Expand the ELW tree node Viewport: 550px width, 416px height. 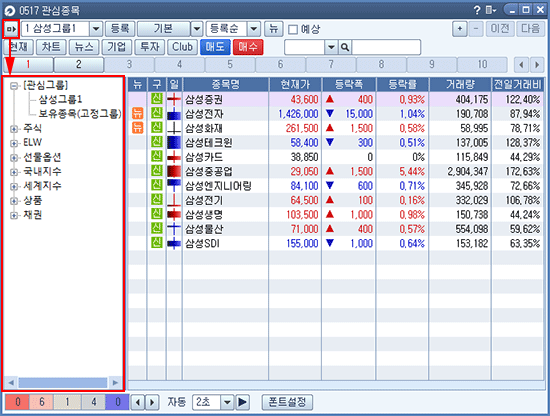pyautogui.click(x=14, y=143)
